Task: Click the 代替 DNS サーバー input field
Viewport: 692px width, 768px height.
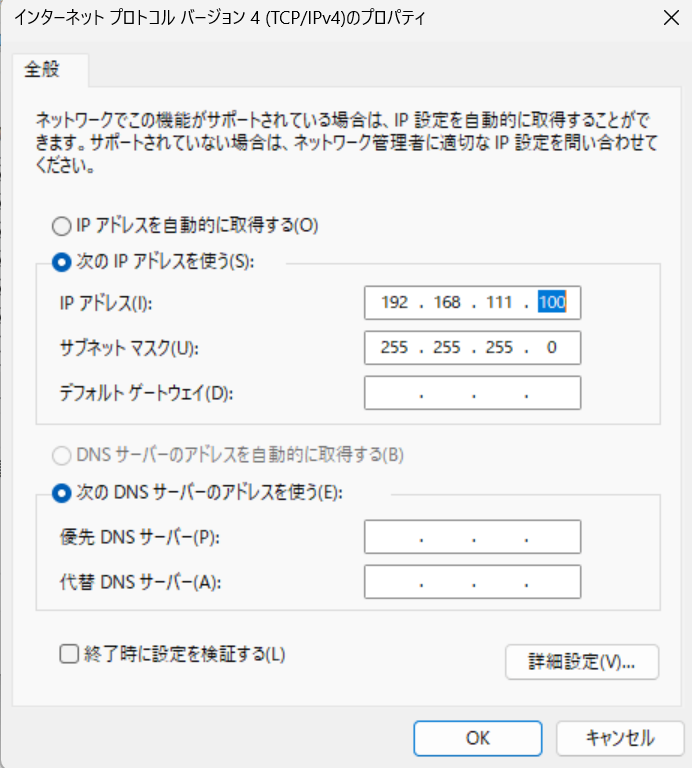Action: click(x=473, y=582)
